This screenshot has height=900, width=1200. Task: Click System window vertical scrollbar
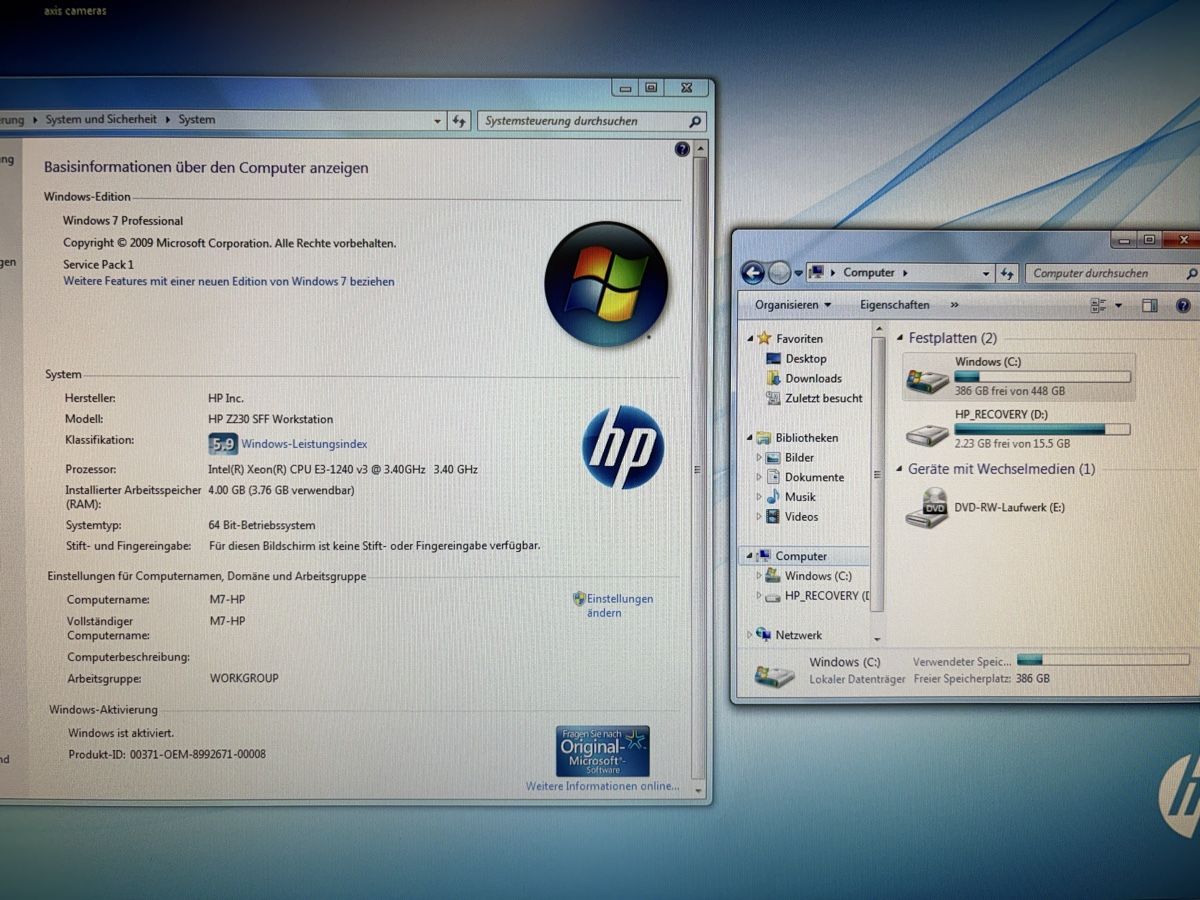point(699,471)
